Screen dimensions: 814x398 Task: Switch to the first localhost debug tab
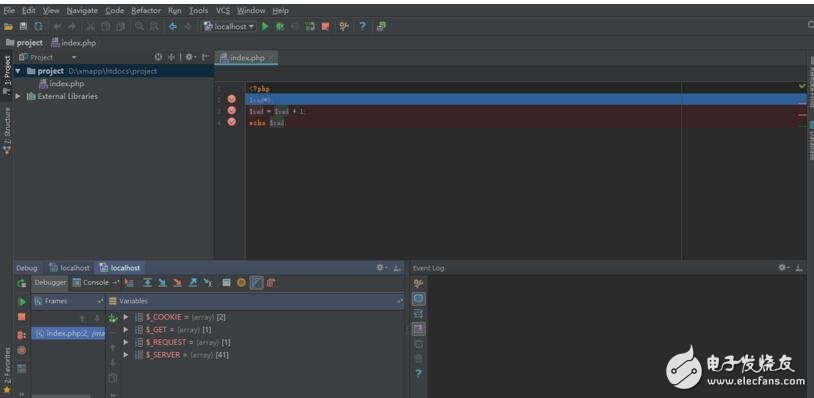pos(69,268)
